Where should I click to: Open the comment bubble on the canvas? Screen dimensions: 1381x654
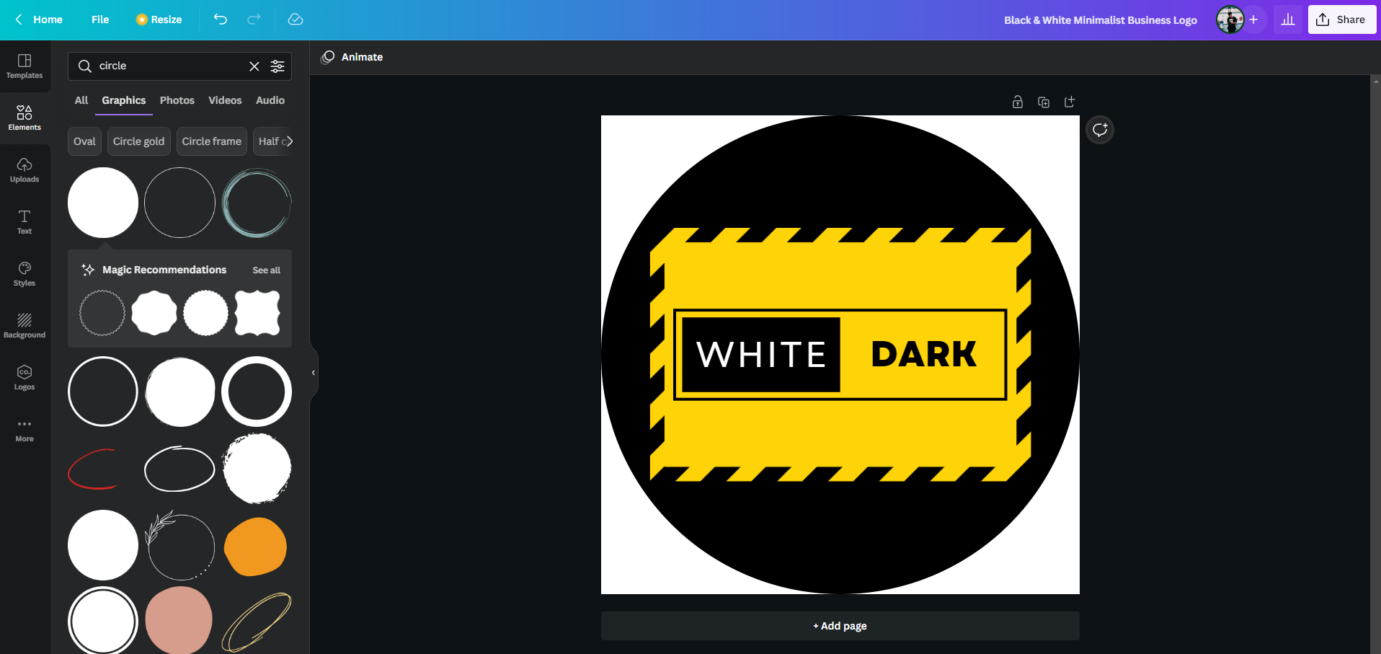[x=1099, y=129]
